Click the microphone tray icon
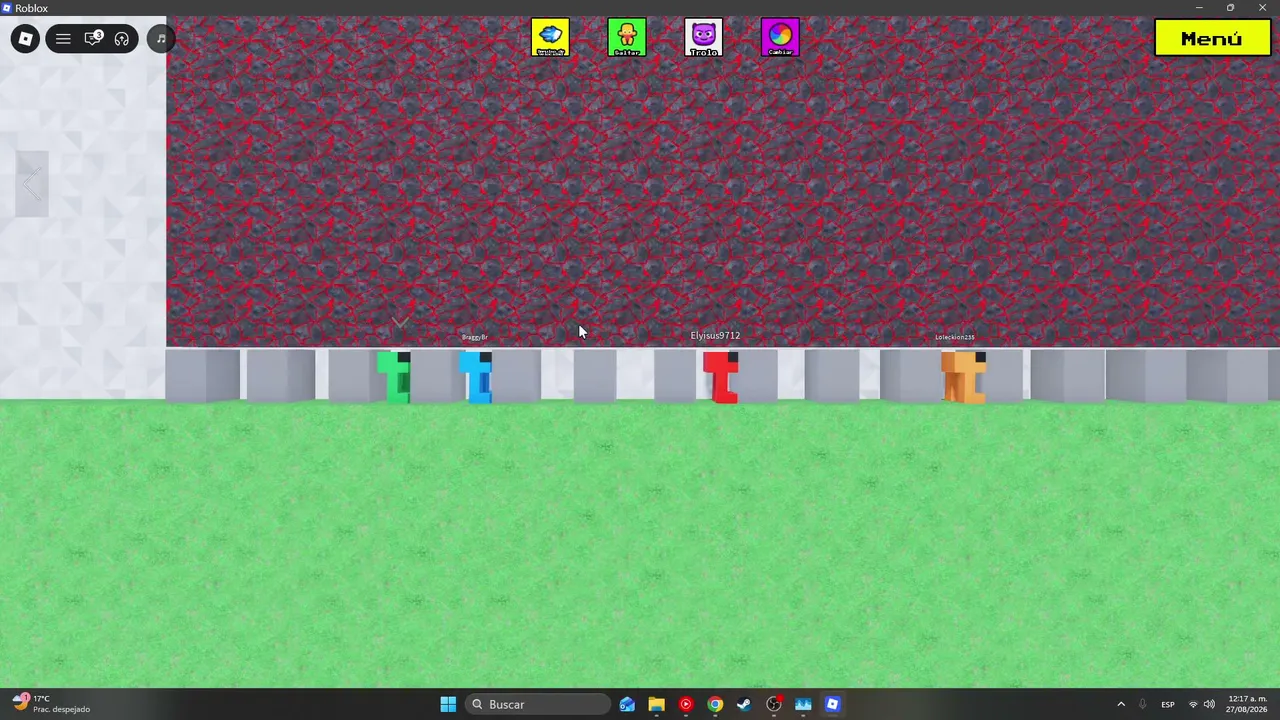The image size is (1280, 720). click(x=1142, y=704)
